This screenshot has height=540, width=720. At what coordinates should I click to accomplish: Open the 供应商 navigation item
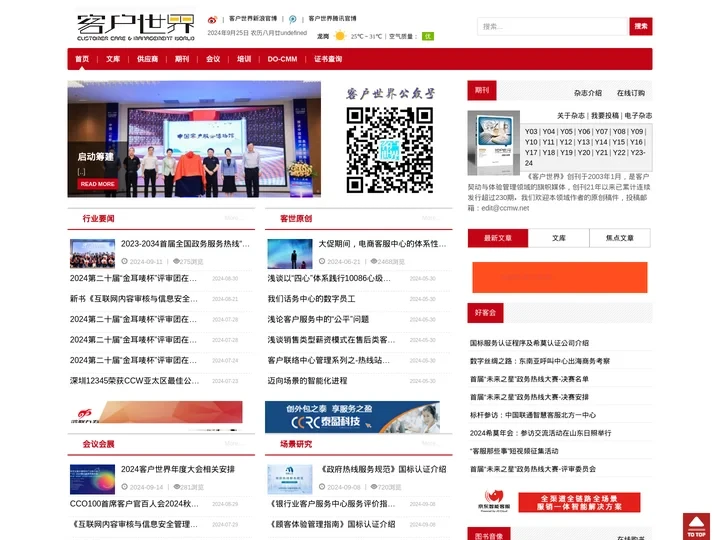coord(147,59)
